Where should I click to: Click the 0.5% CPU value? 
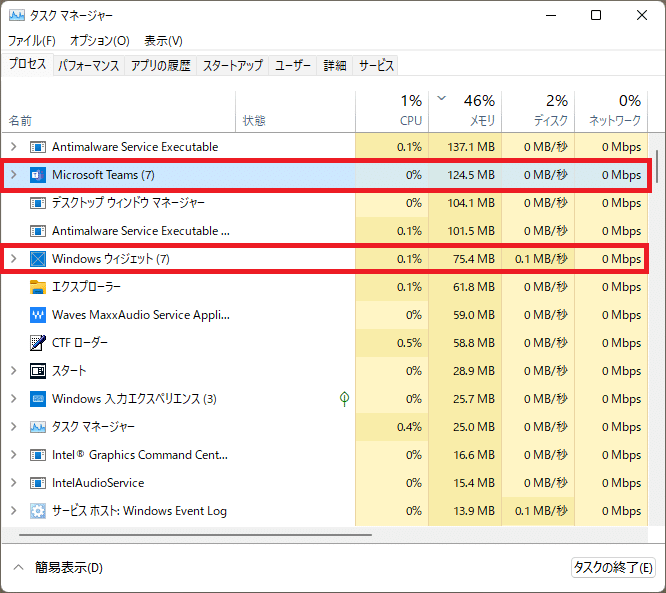tap(409, 343)
